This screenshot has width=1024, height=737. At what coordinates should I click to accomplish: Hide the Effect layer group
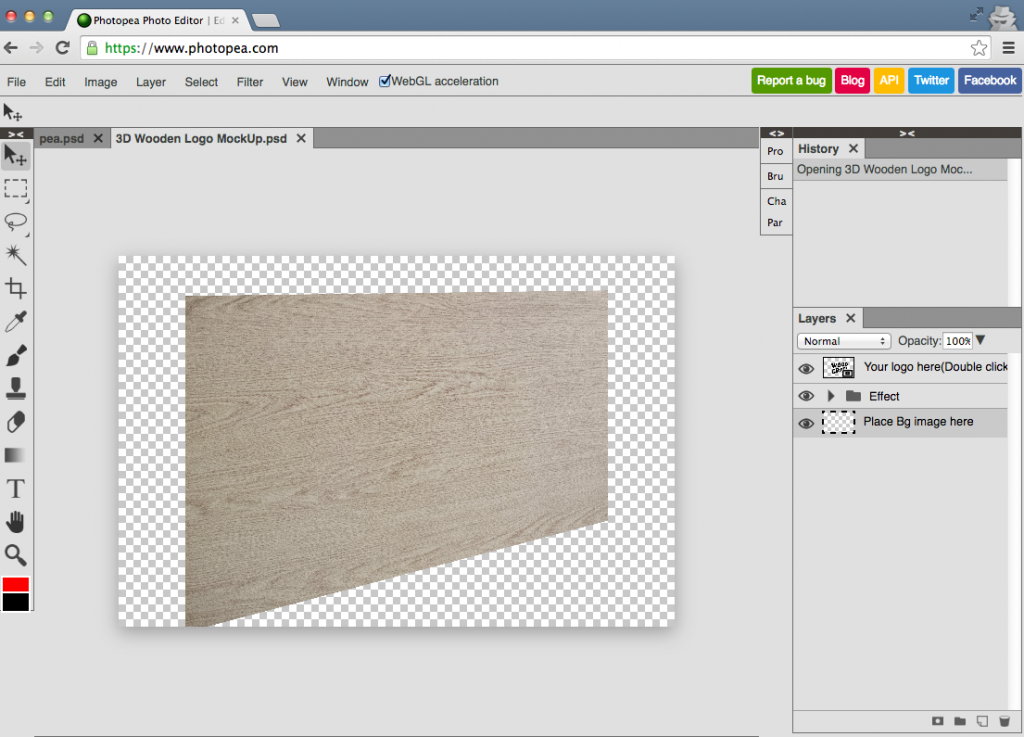[x=806, y=395]
